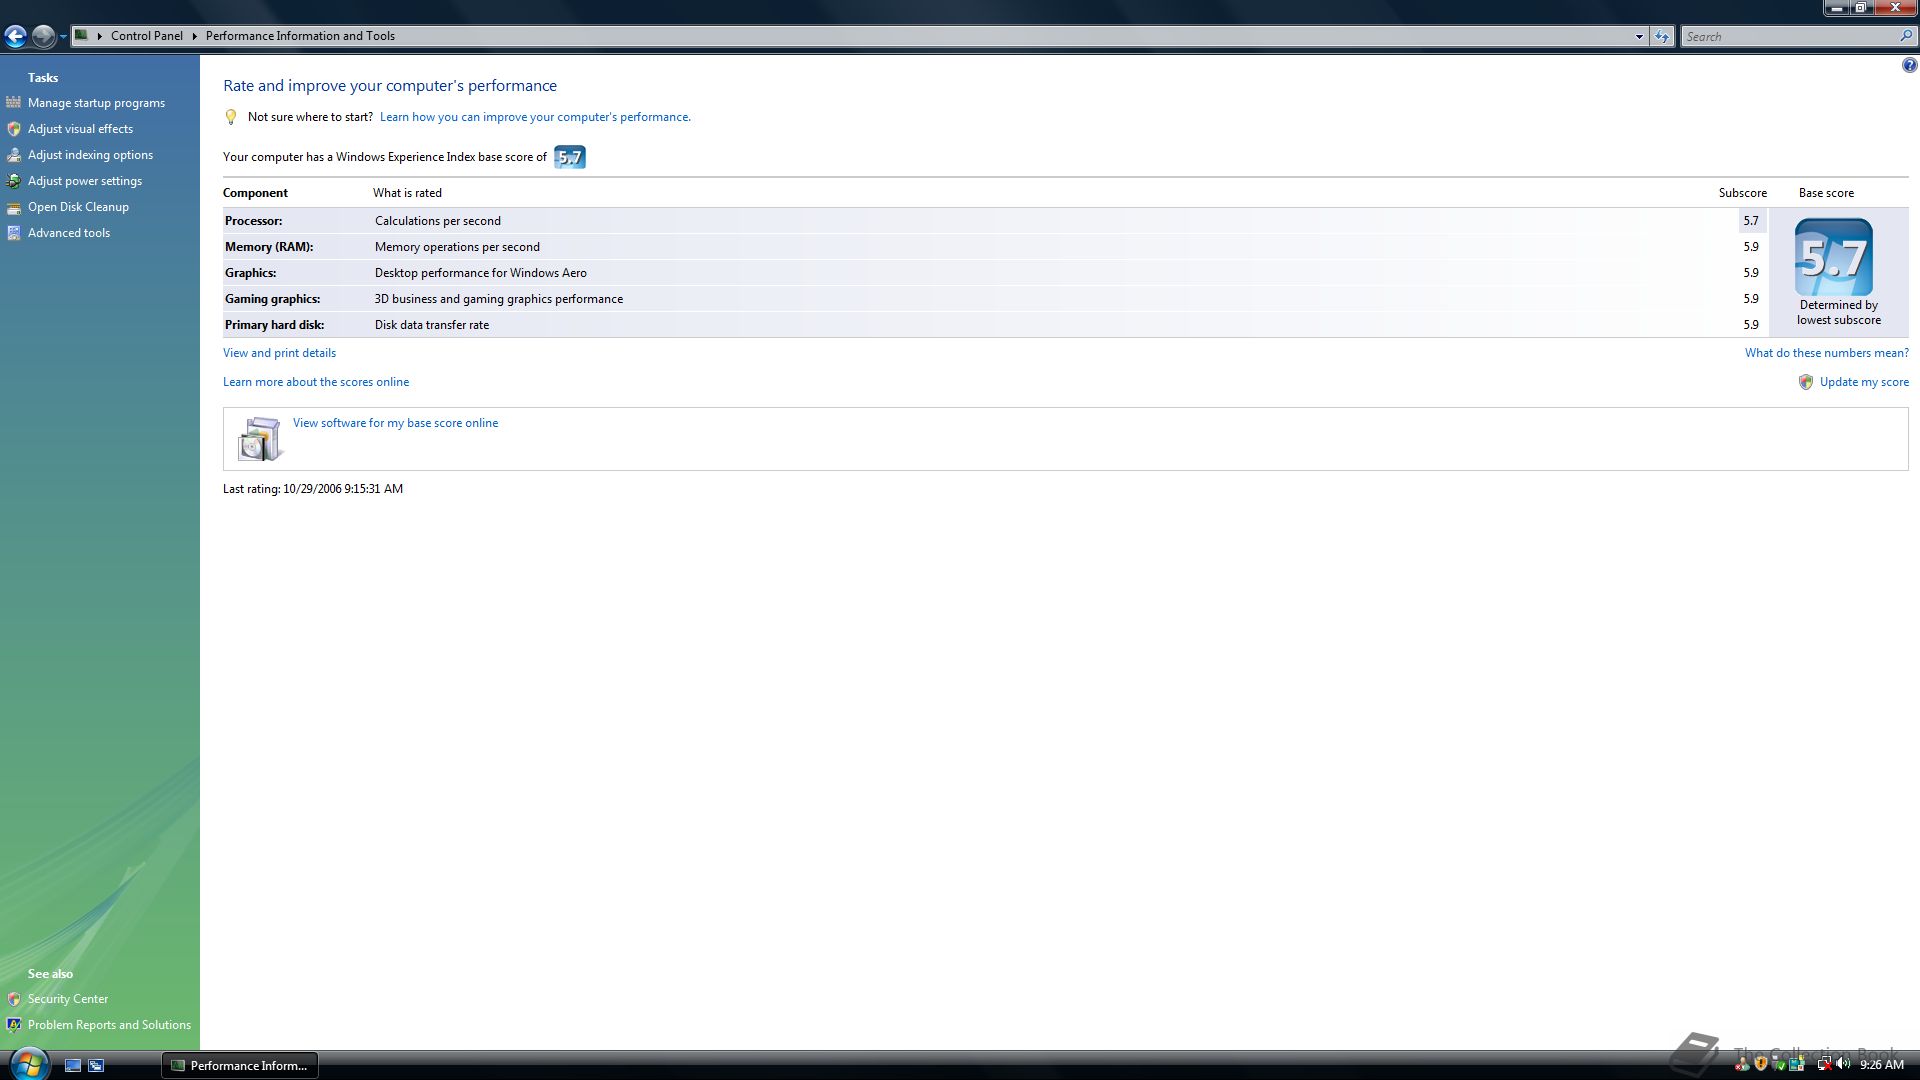Click the Adjust power settings icon
The width and height of the screenshot is (1920, 1080).
pyautogui.click(x=14, y=181)
